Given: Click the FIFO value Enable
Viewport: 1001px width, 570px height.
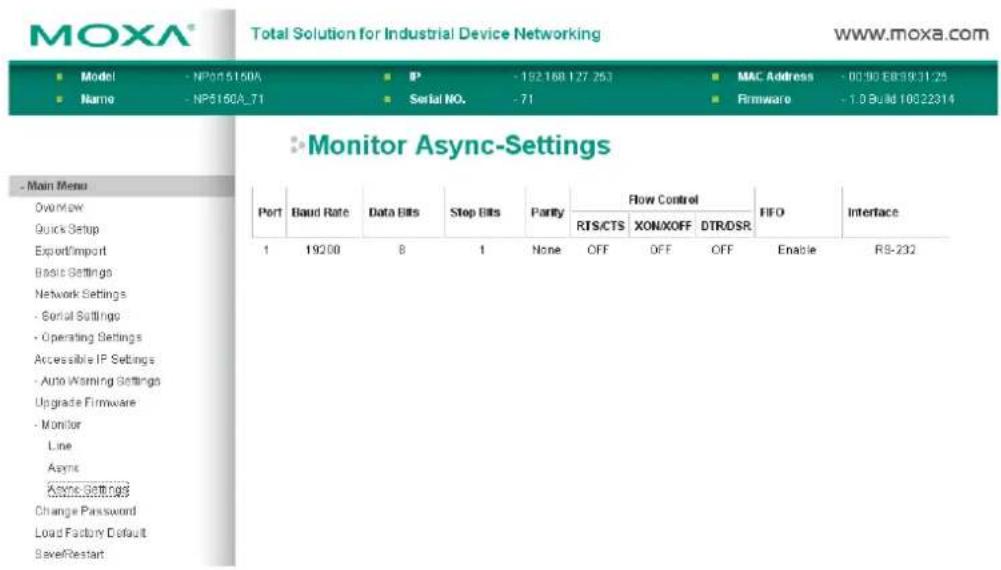Looking at the screenshot, I should tap(797, 250).
